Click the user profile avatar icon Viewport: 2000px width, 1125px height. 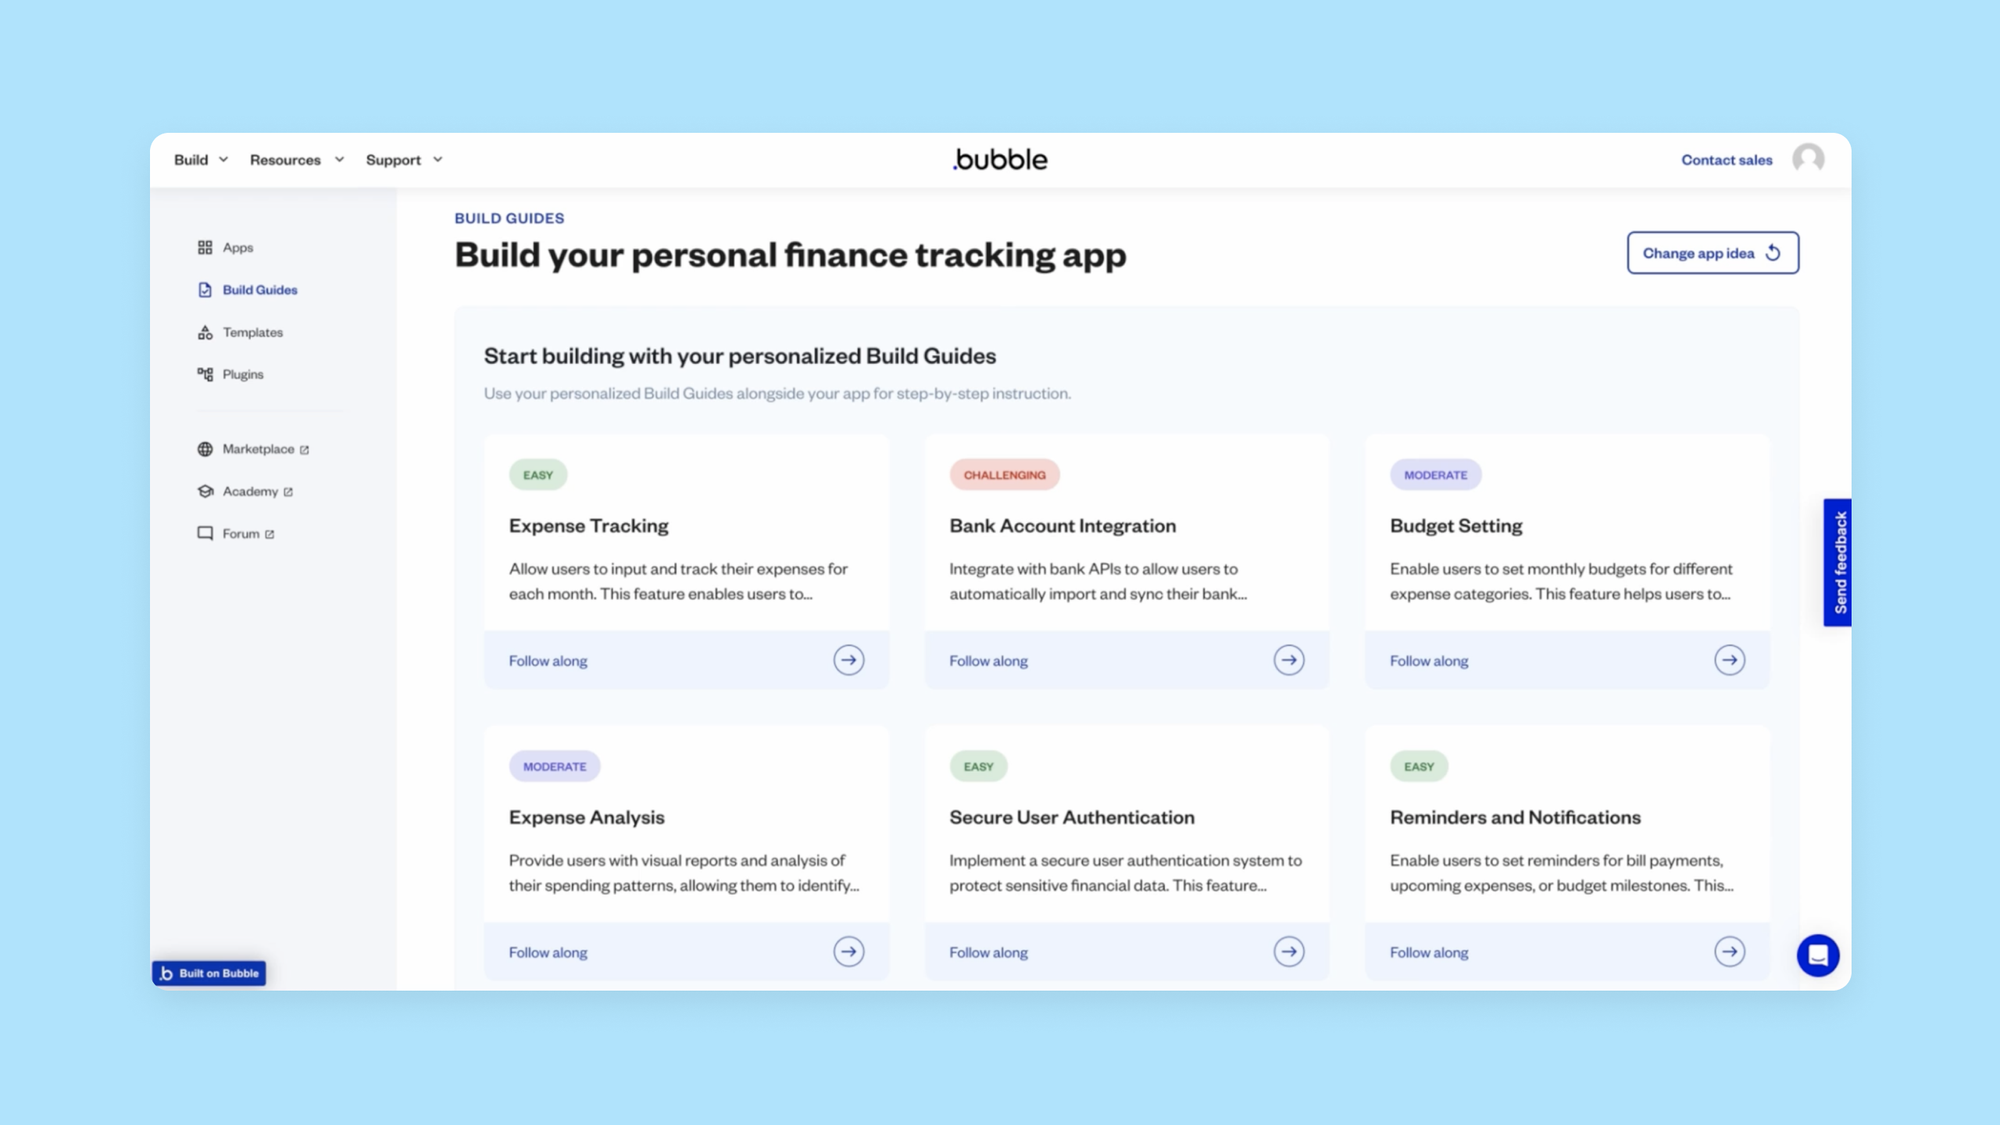click(1808, 159)
